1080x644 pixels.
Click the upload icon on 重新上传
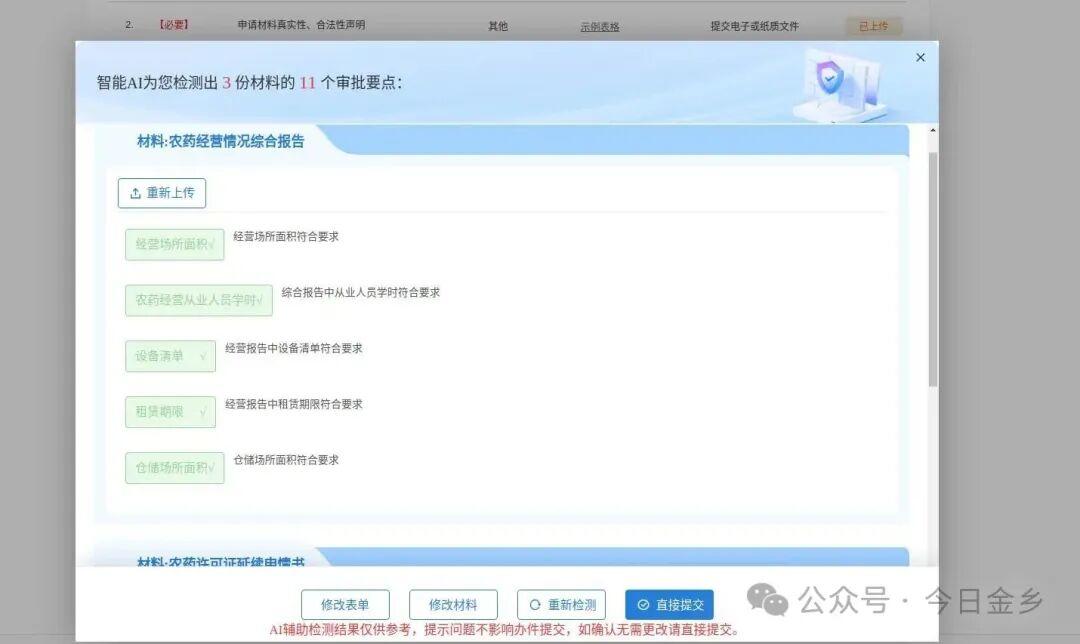136,193
